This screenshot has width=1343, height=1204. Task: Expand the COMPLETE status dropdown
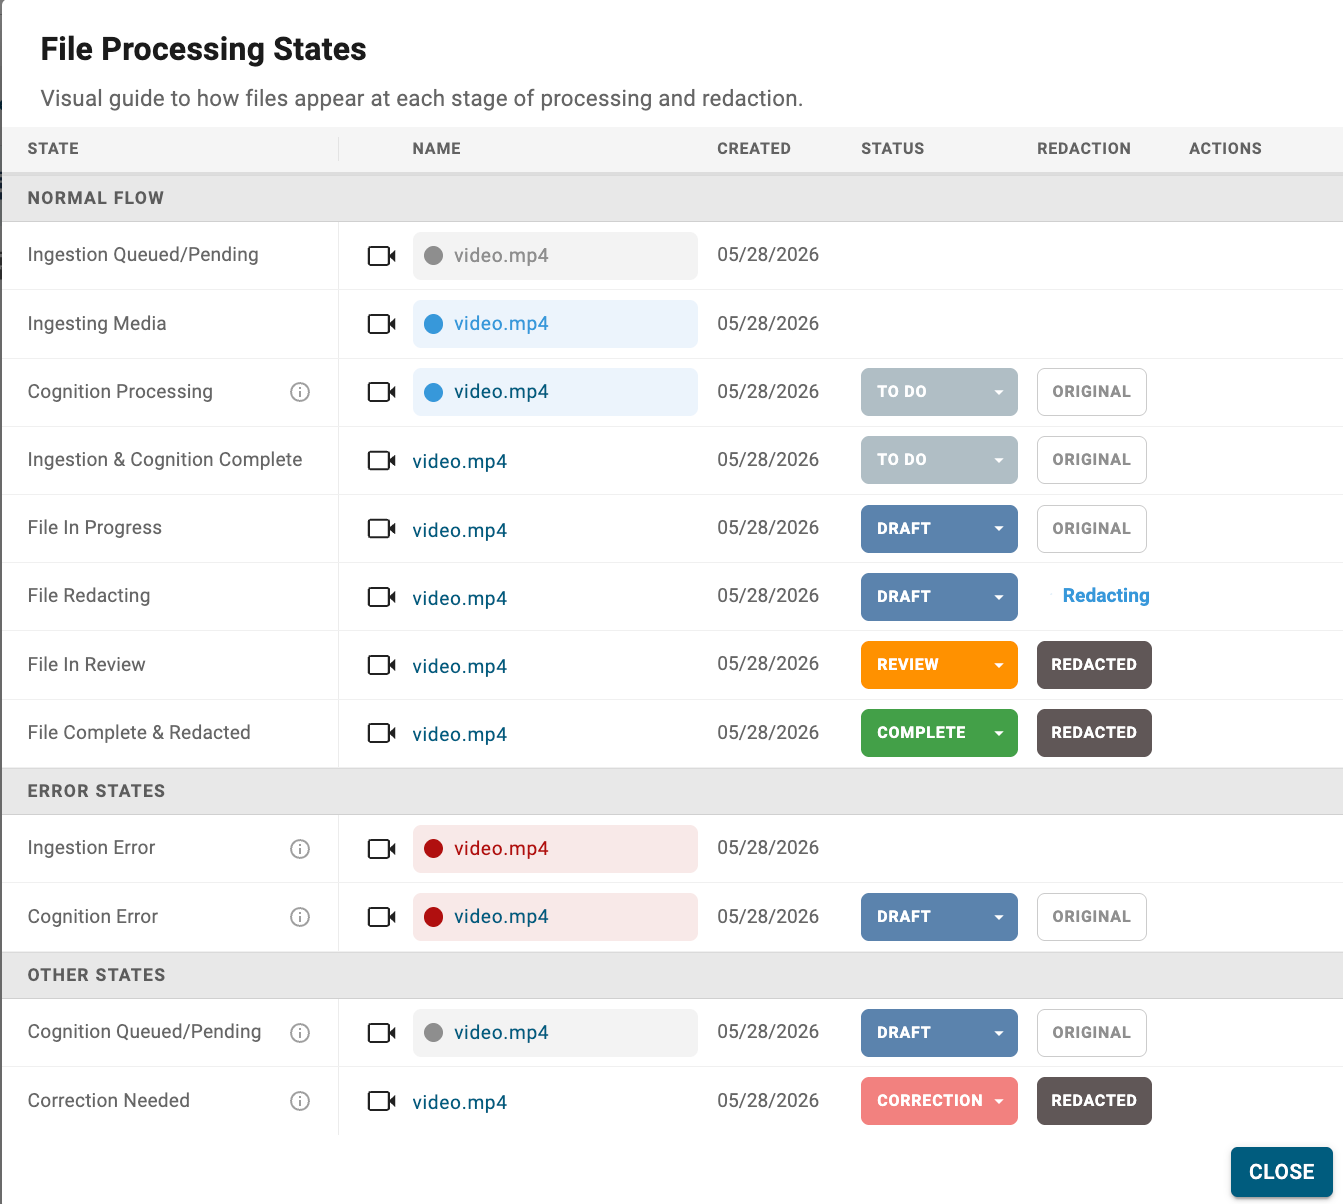pyautogui.click(x=939, y=733)
